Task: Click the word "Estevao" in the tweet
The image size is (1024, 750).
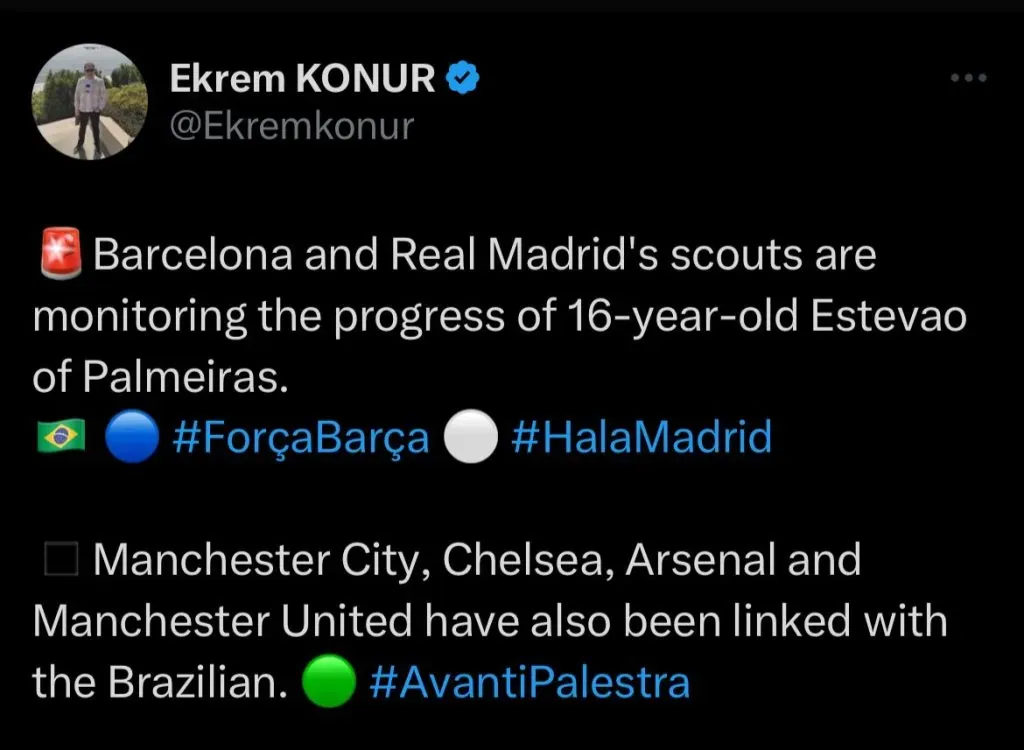Action: (x=887, y=317)
